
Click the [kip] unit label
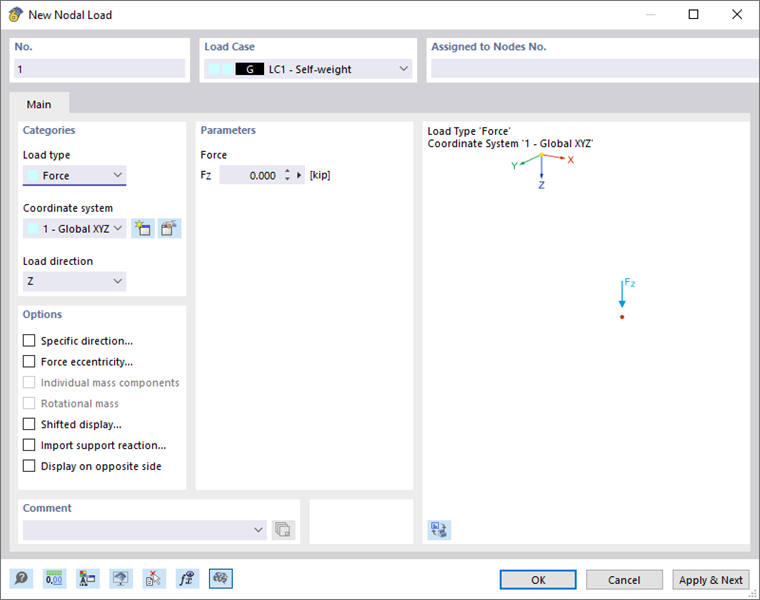tap(320, 175)
